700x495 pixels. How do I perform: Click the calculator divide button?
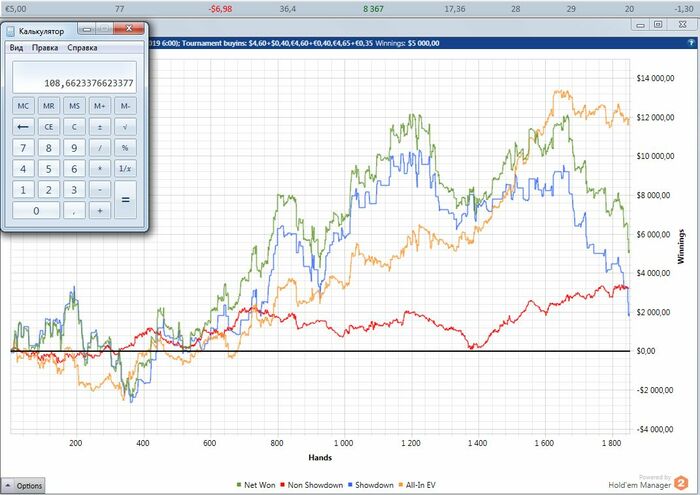(100, 148)
